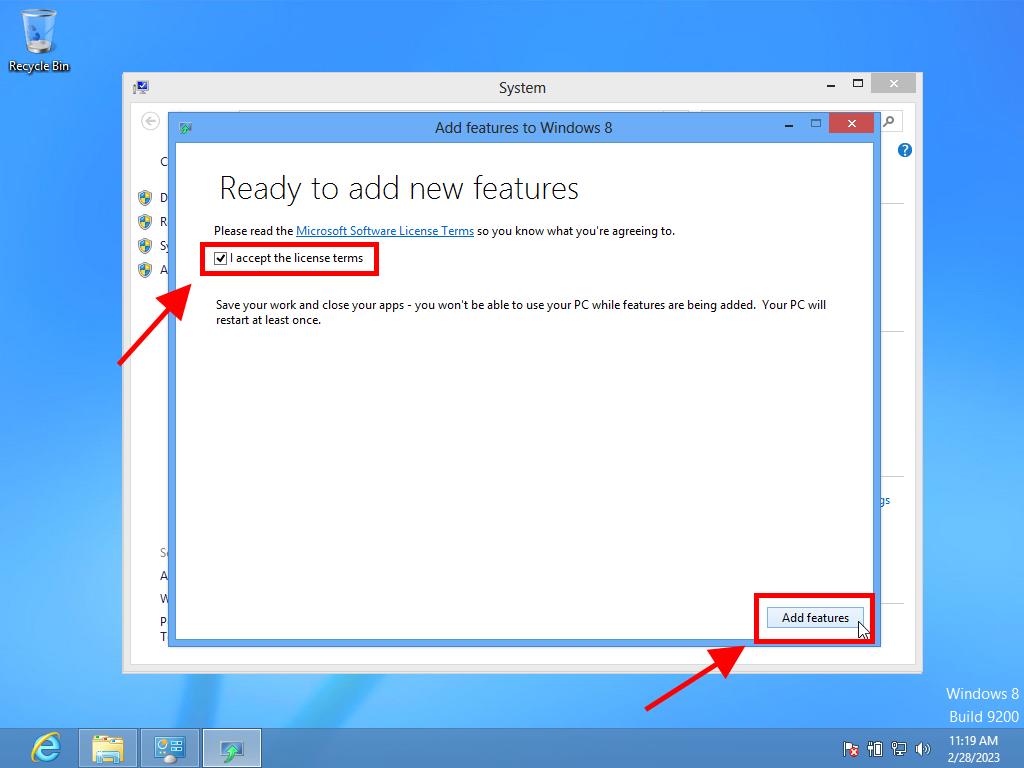Click the power/battery tray icon
Viewport: 1024px width, 768px height.
[875, 748]
